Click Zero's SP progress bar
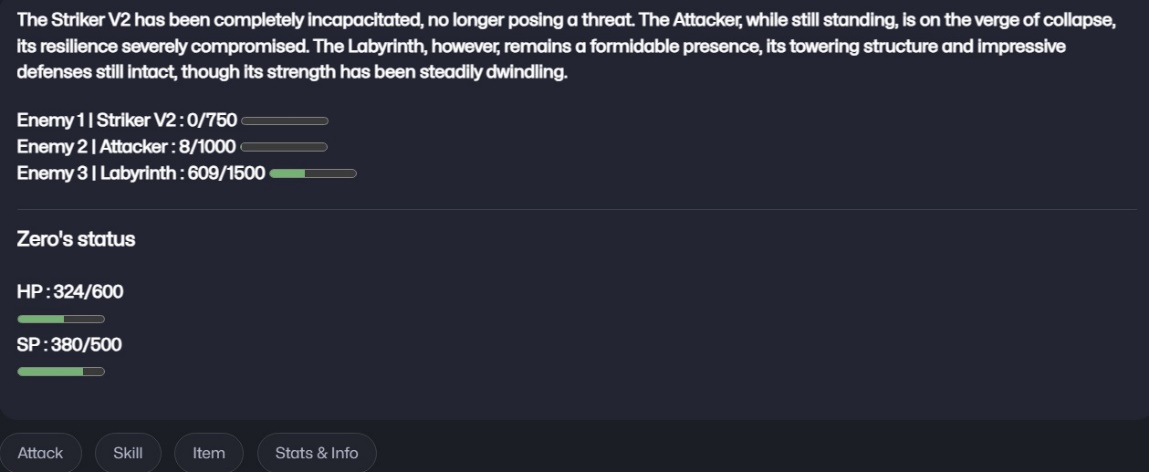 [x=61, y=372]
